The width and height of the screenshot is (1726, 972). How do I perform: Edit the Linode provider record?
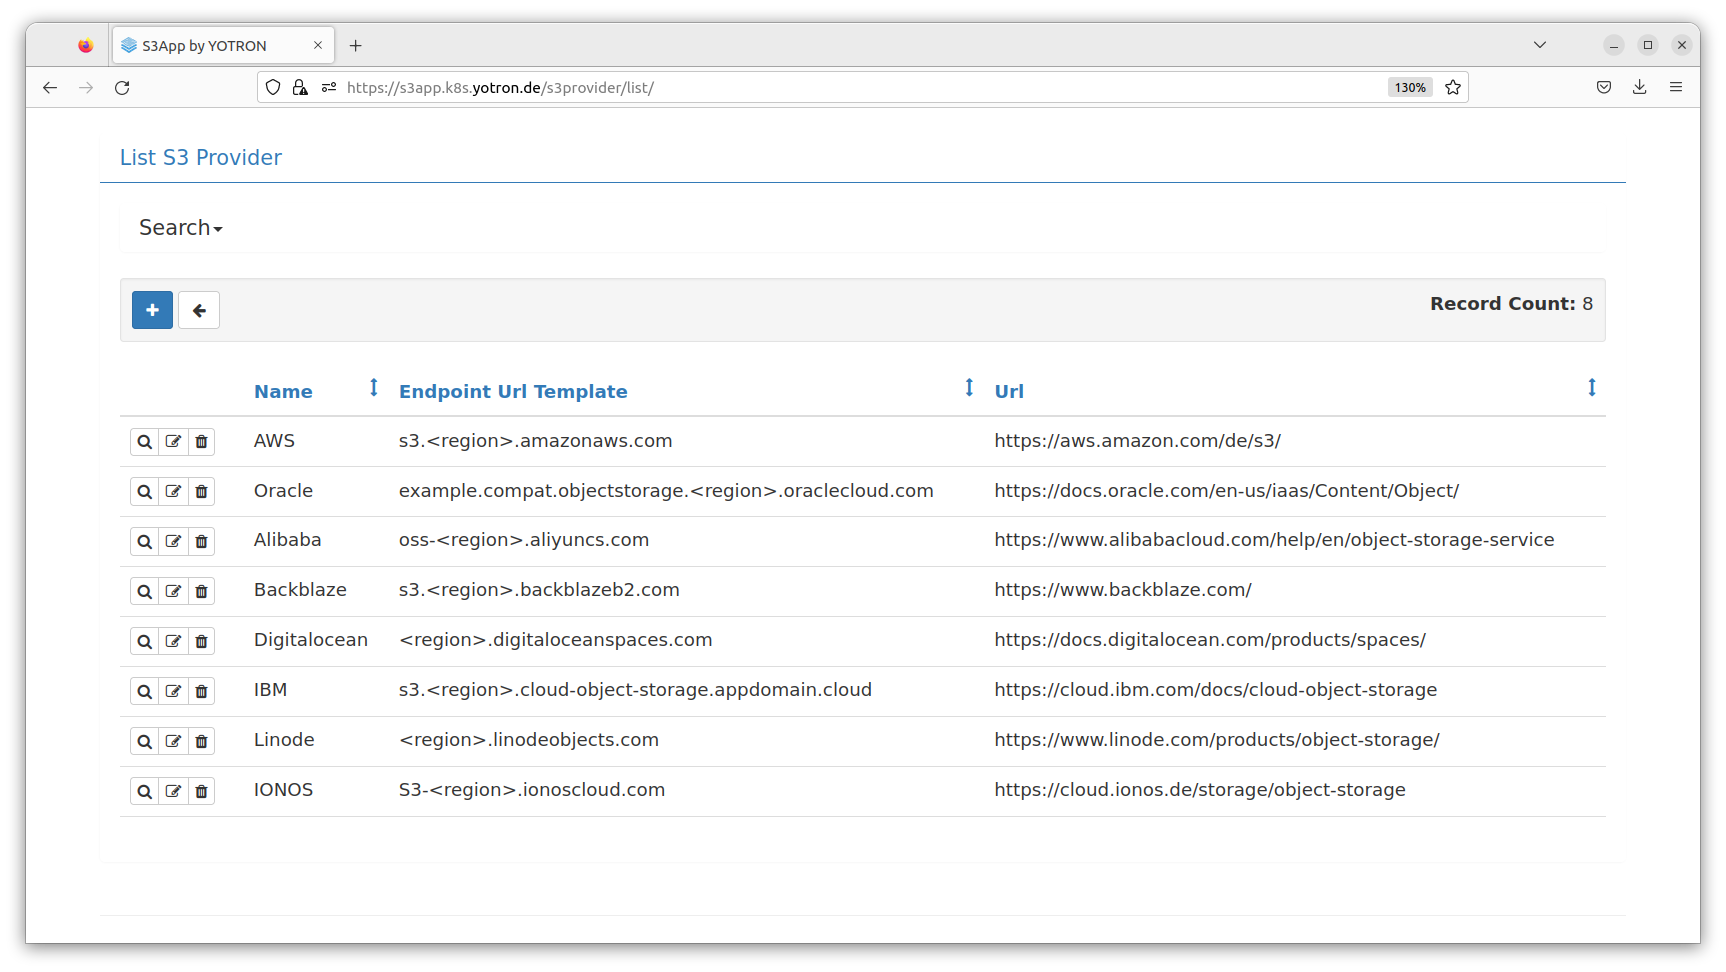173,742
